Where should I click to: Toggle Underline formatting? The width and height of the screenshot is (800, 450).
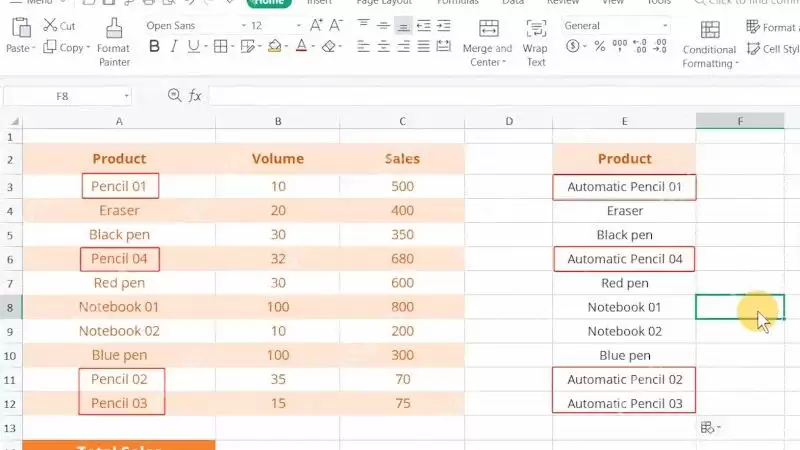pos(193,47)
